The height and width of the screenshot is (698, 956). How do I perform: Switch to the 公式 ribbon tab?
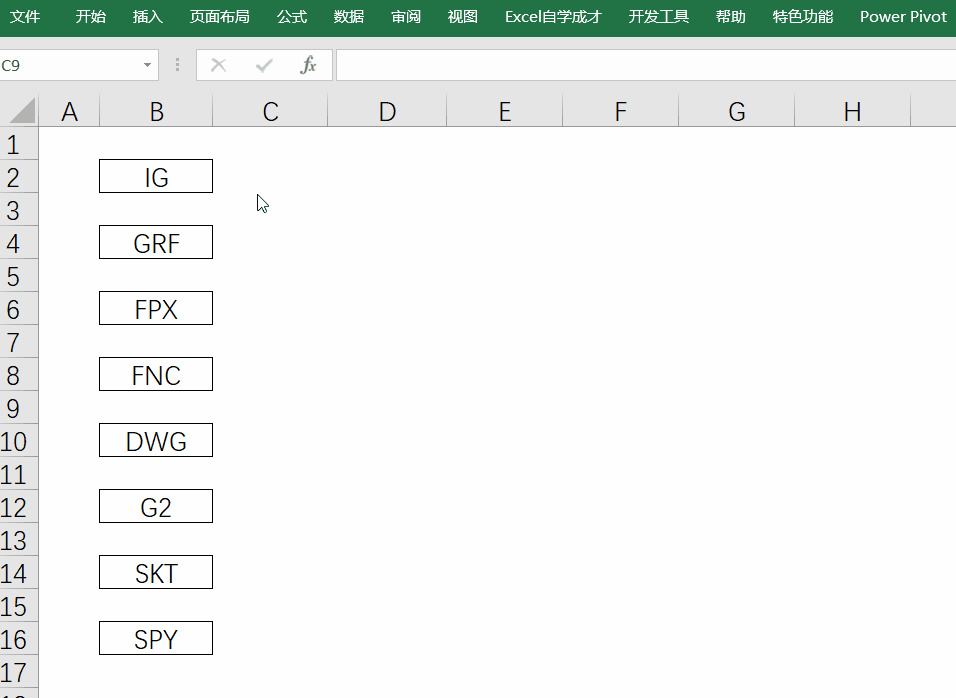(x=292, y=17)
